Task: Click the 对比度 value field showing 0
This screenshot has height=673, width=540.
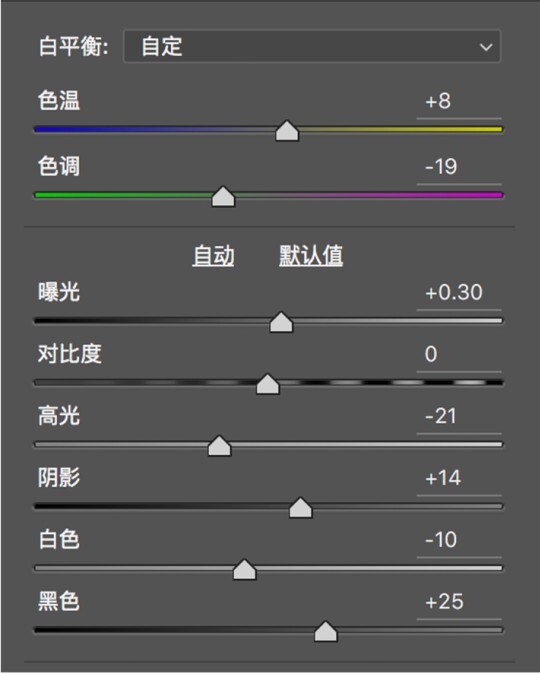Action: click(x=459, y=355)
